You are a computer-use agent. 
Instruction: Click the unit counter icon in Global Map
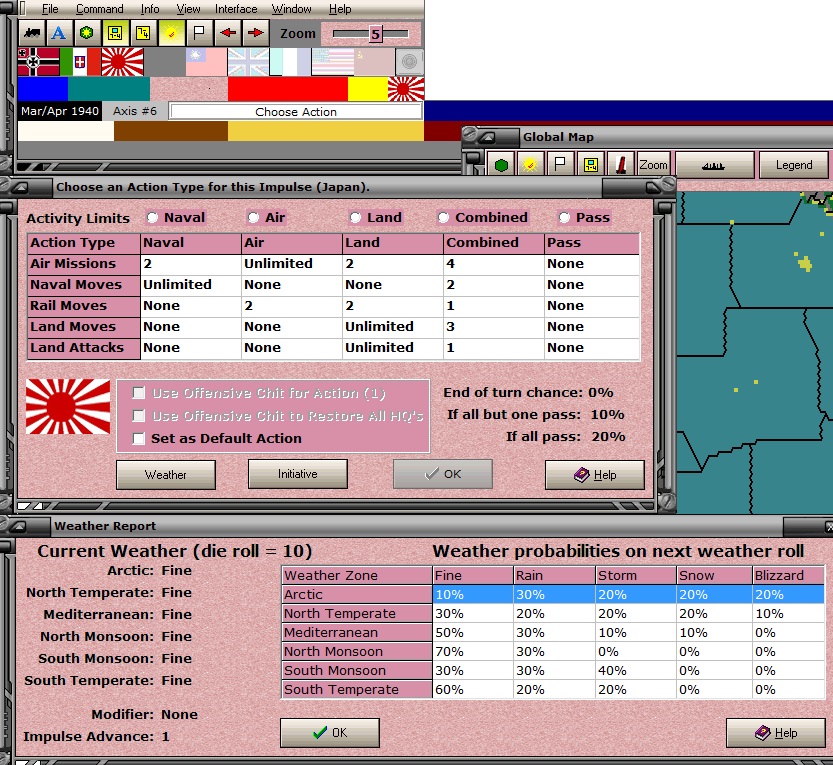pyautogui.click(x=590, y=165)
